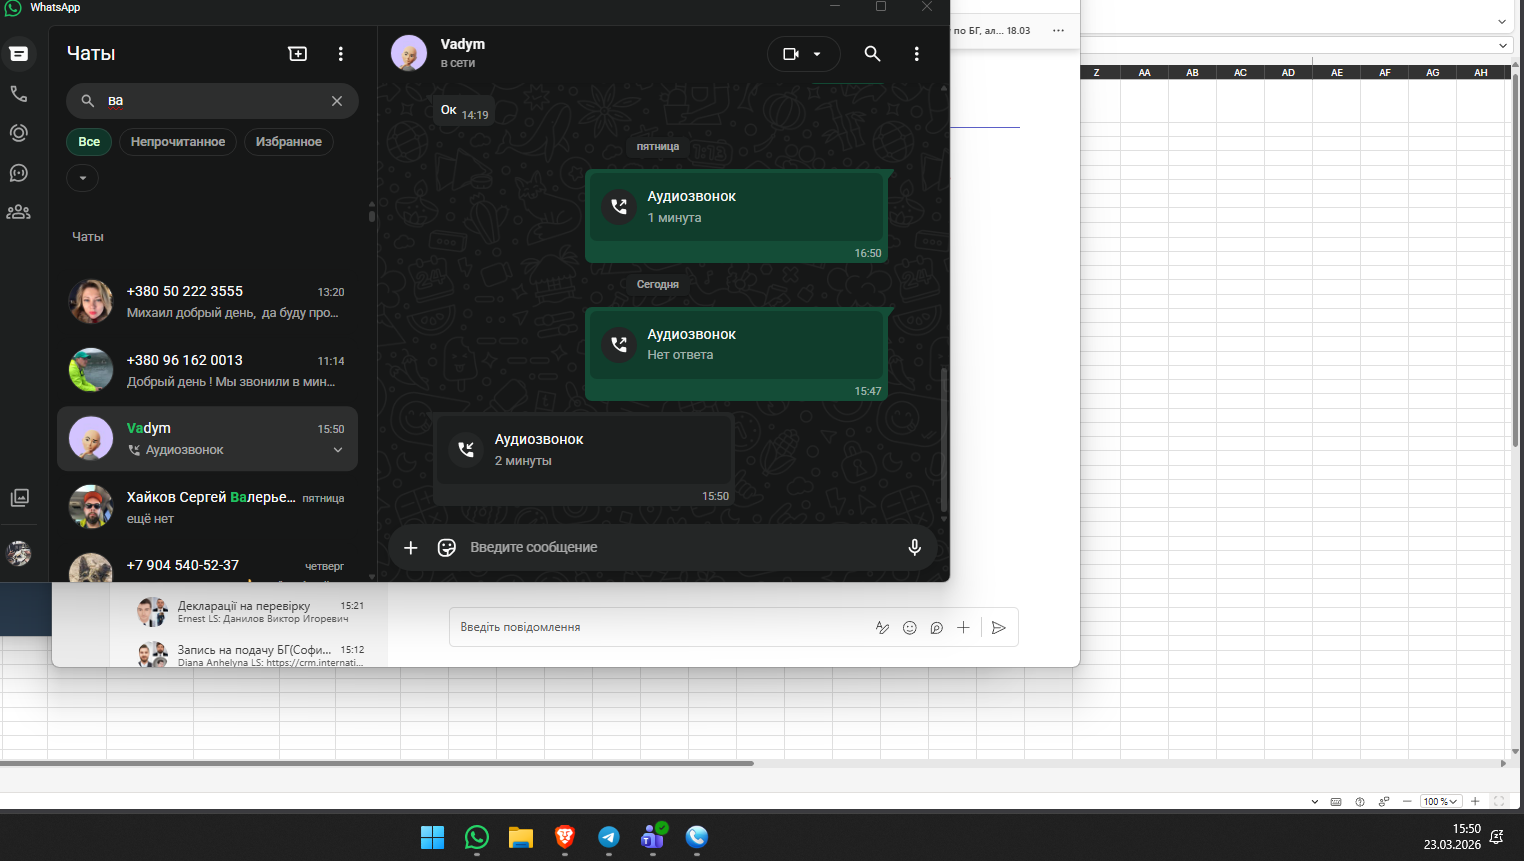
Task: Select the 'Все' chat filter
Action: tap(89, 142)
